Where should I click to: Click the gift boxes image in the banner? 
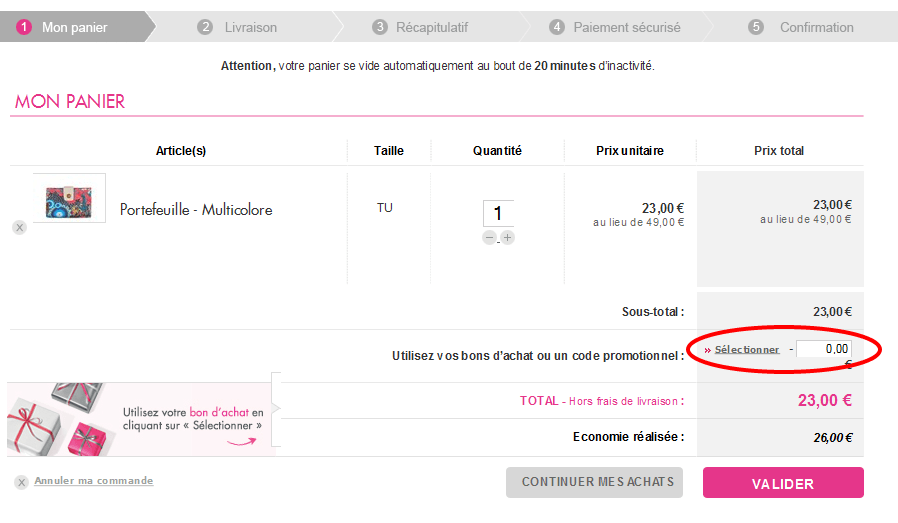pos(60,420)
